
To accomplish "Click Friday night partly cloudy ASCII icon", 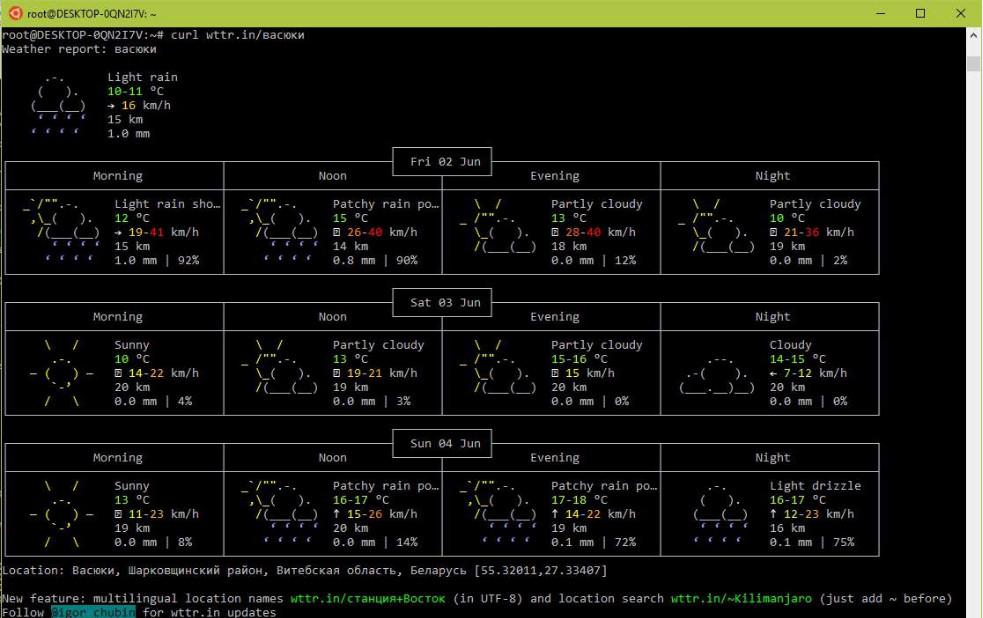I will [x=716, y=225].
